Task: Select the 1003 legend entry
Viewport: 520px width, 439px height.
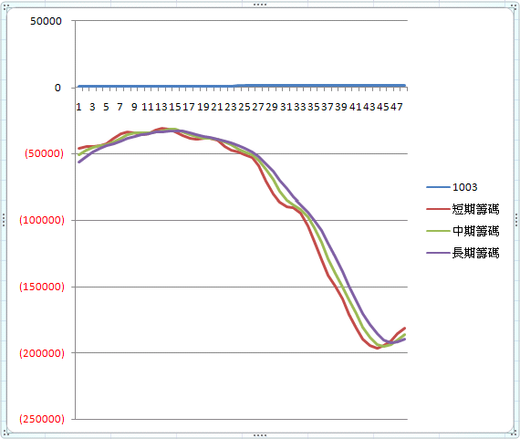Action: point(452,187)
